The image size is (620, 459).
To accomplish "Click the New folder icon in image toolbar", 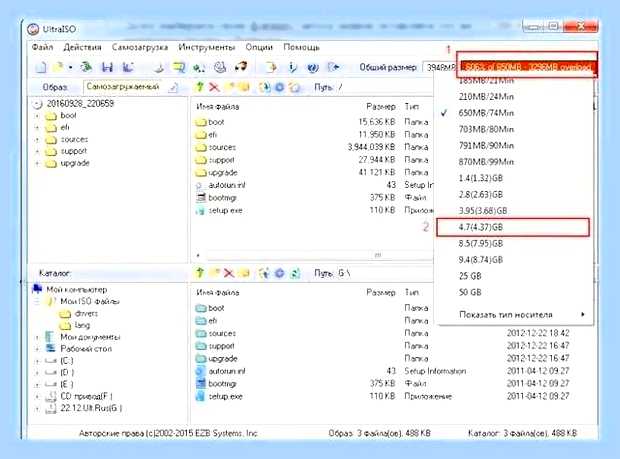I will tap(229, 87).
